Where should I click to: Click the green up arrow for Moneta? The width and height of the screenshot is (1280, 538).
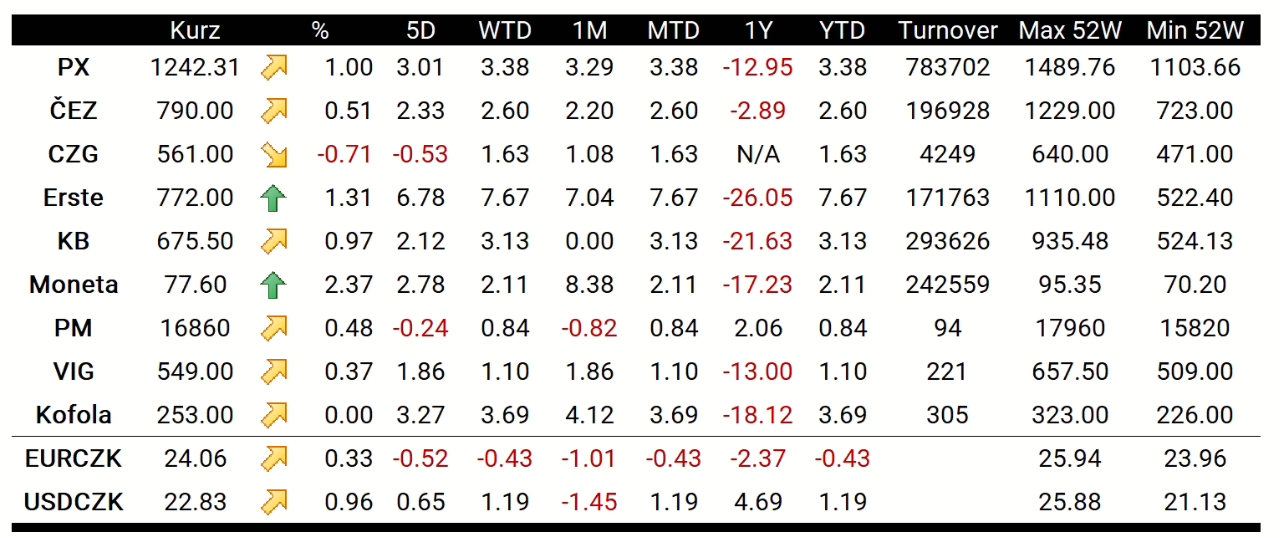(273, 285)
